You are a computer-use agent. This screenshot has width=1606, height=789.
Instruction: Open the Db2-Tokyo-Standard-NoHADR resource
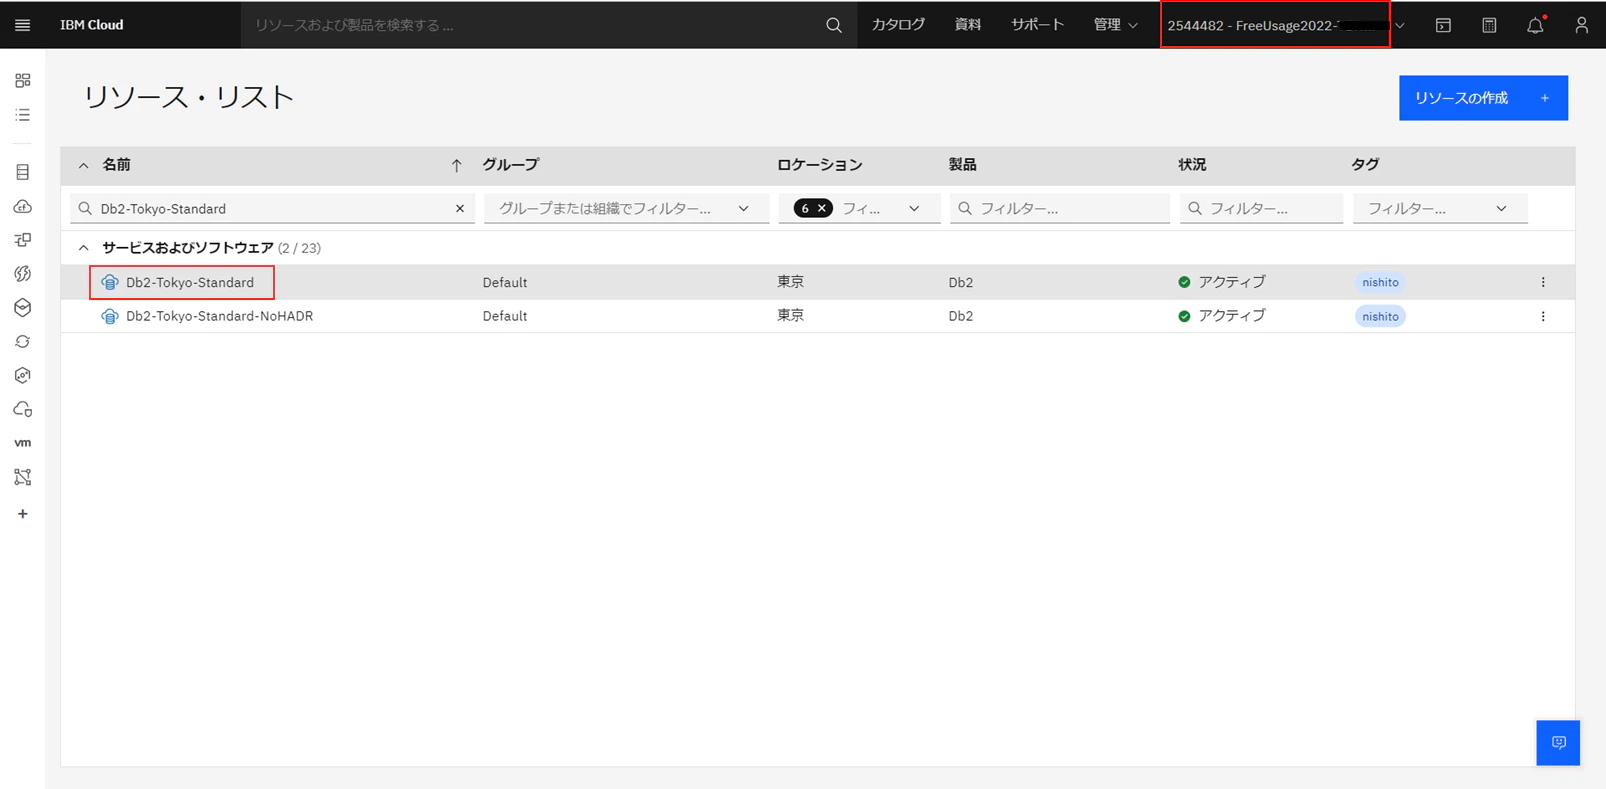[x=219, y=316]
